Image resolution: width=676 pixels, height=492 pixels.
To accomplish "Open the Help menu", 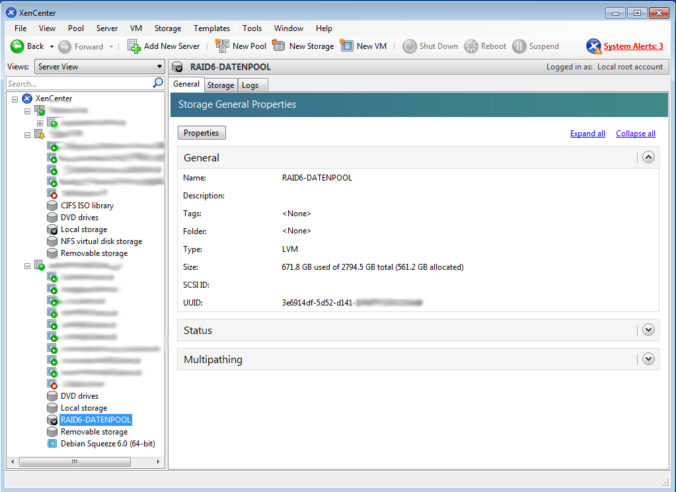I will [324, 28].
